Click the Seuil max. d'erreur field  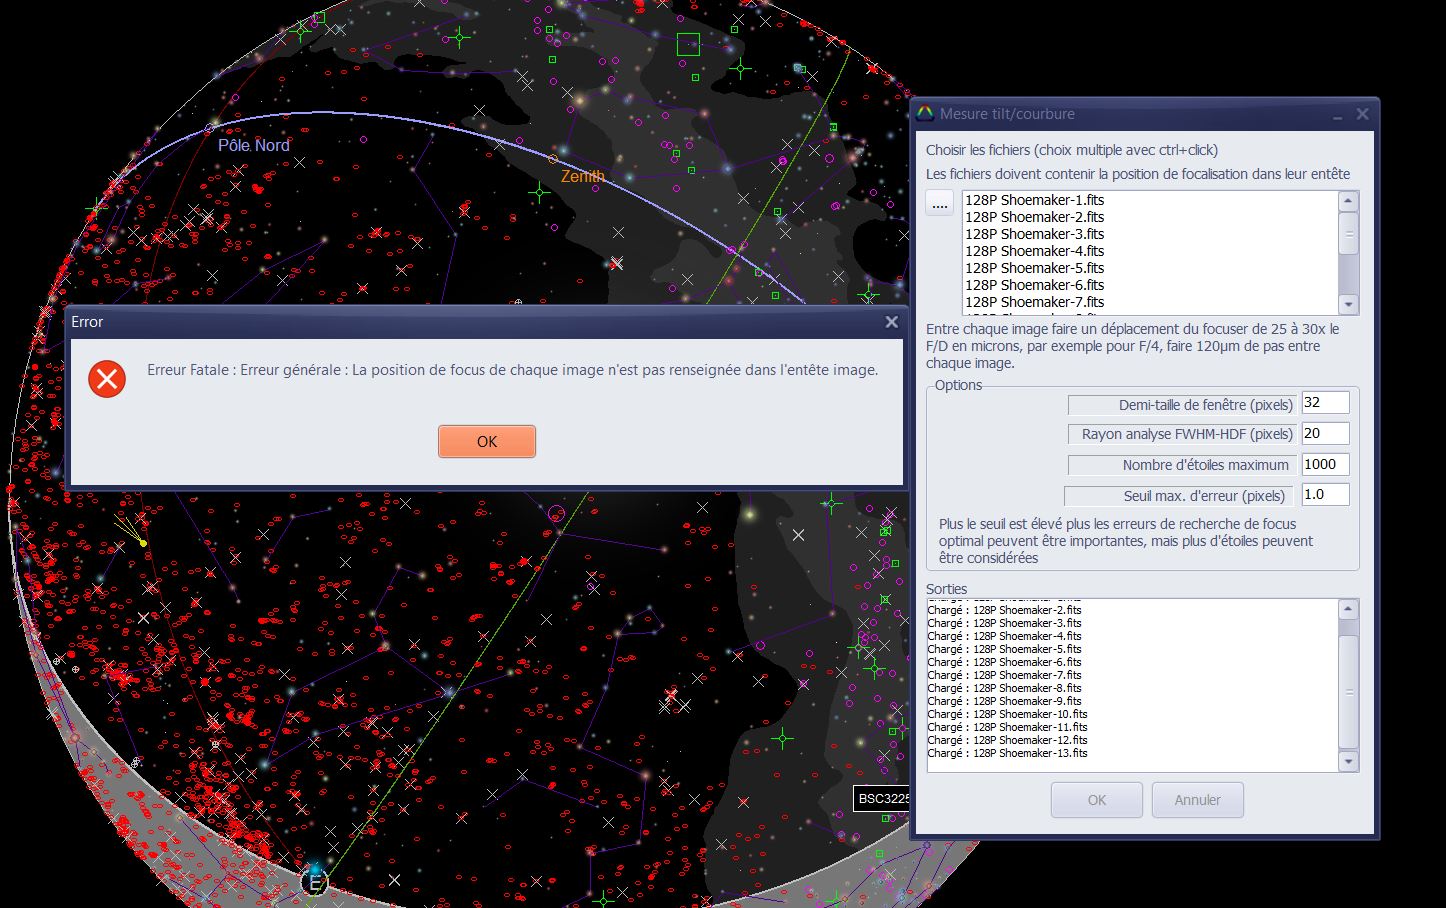[x=1325, y=495]
